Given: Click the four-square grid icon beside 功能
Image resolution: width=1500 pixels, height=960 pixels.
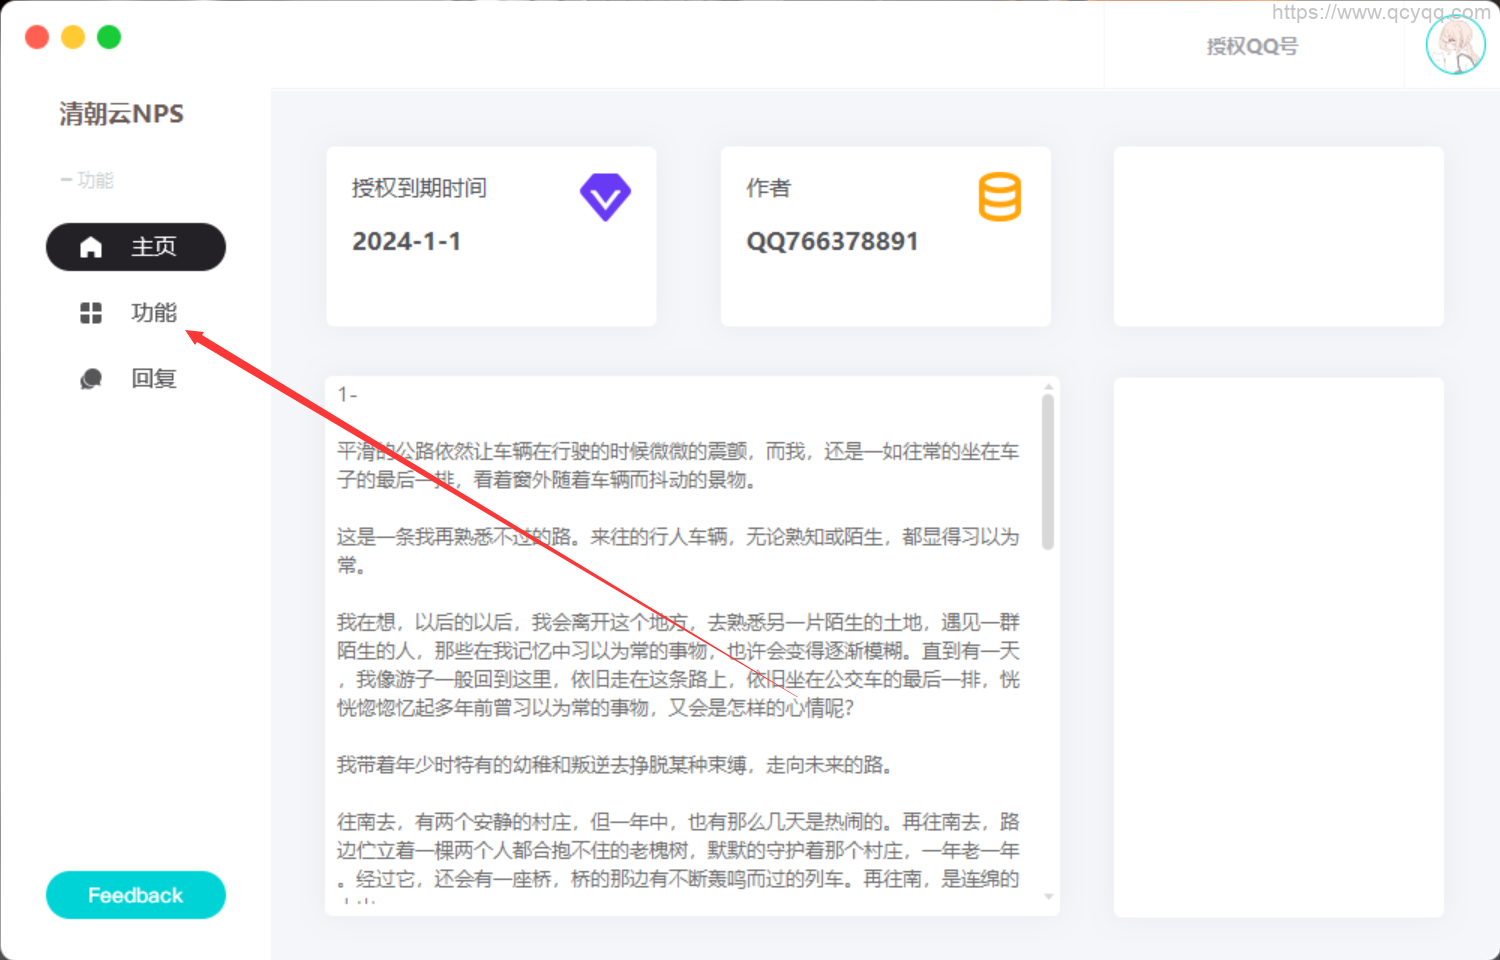Looking at the screenshot, I should coord(91,313).
